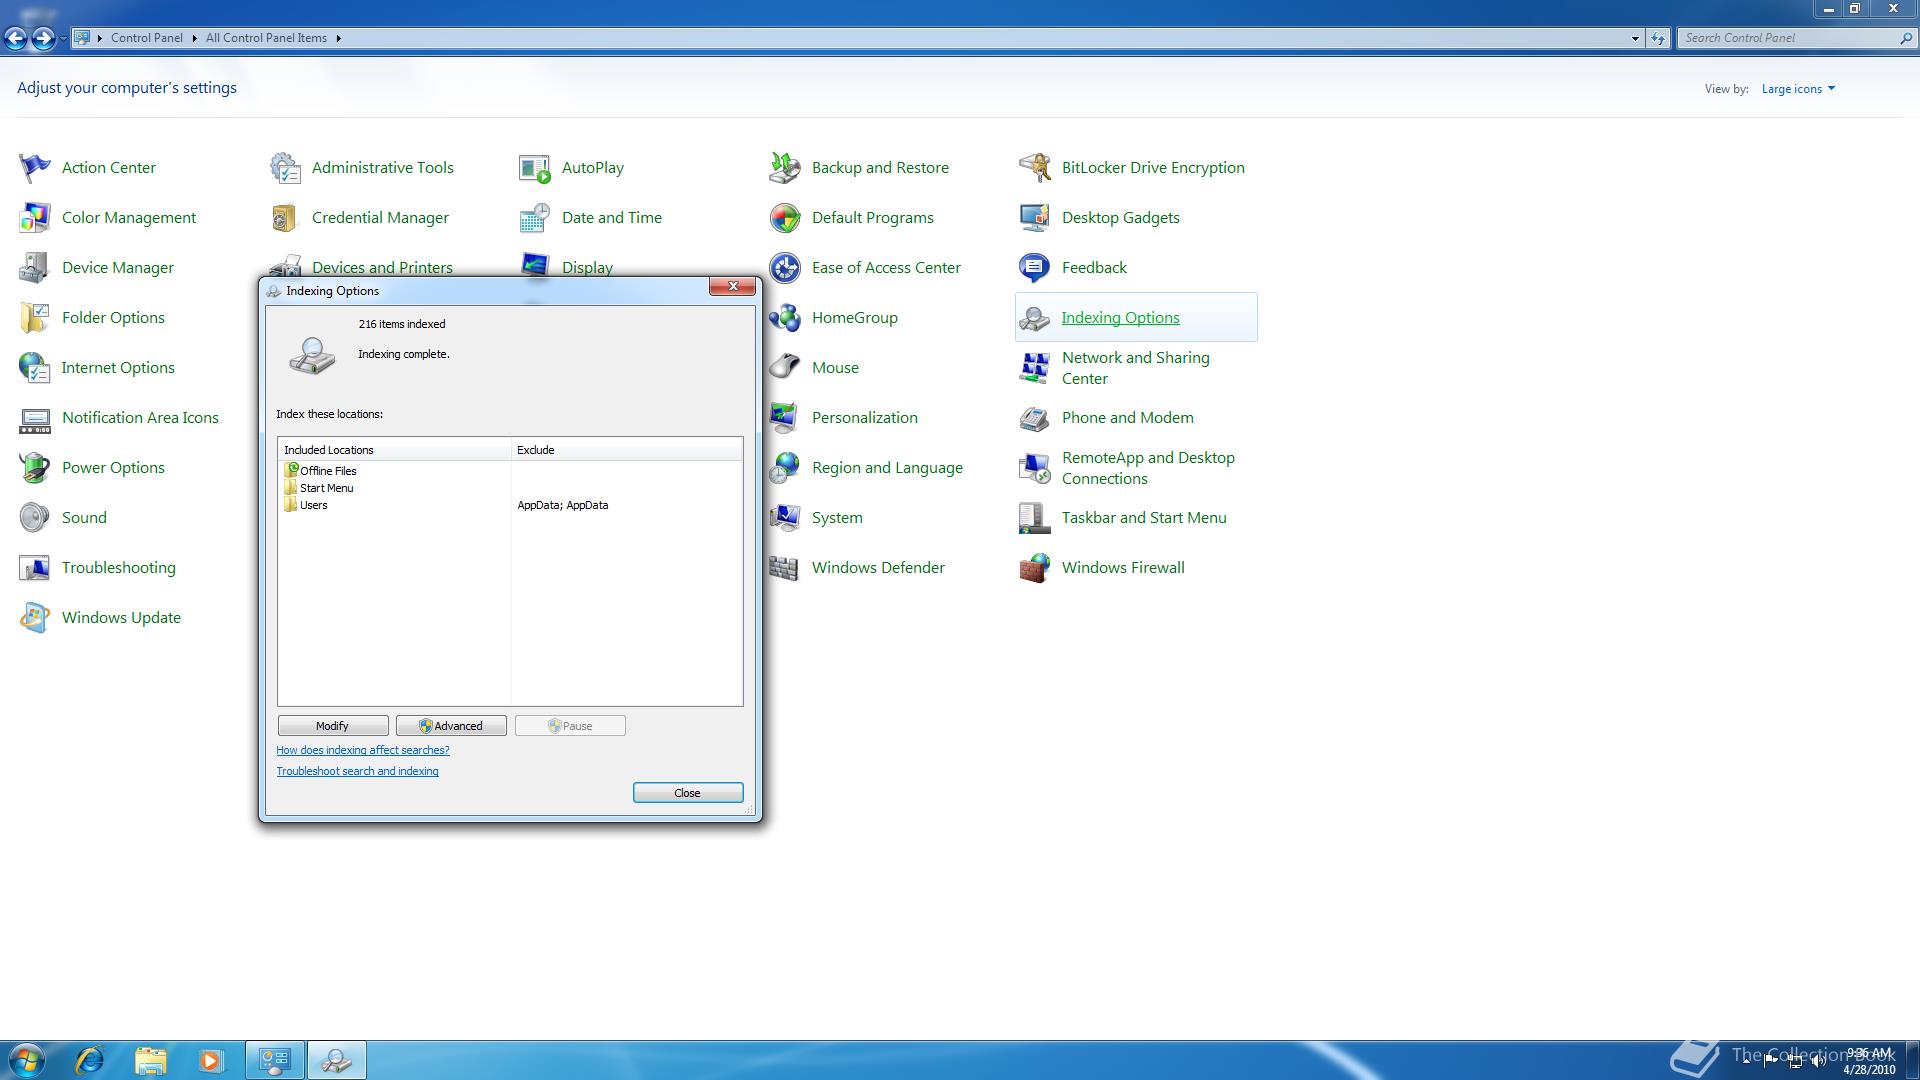Open Internet Options icon
The width and height of the screenshot is (1920, 1080).
pos(35,368)
